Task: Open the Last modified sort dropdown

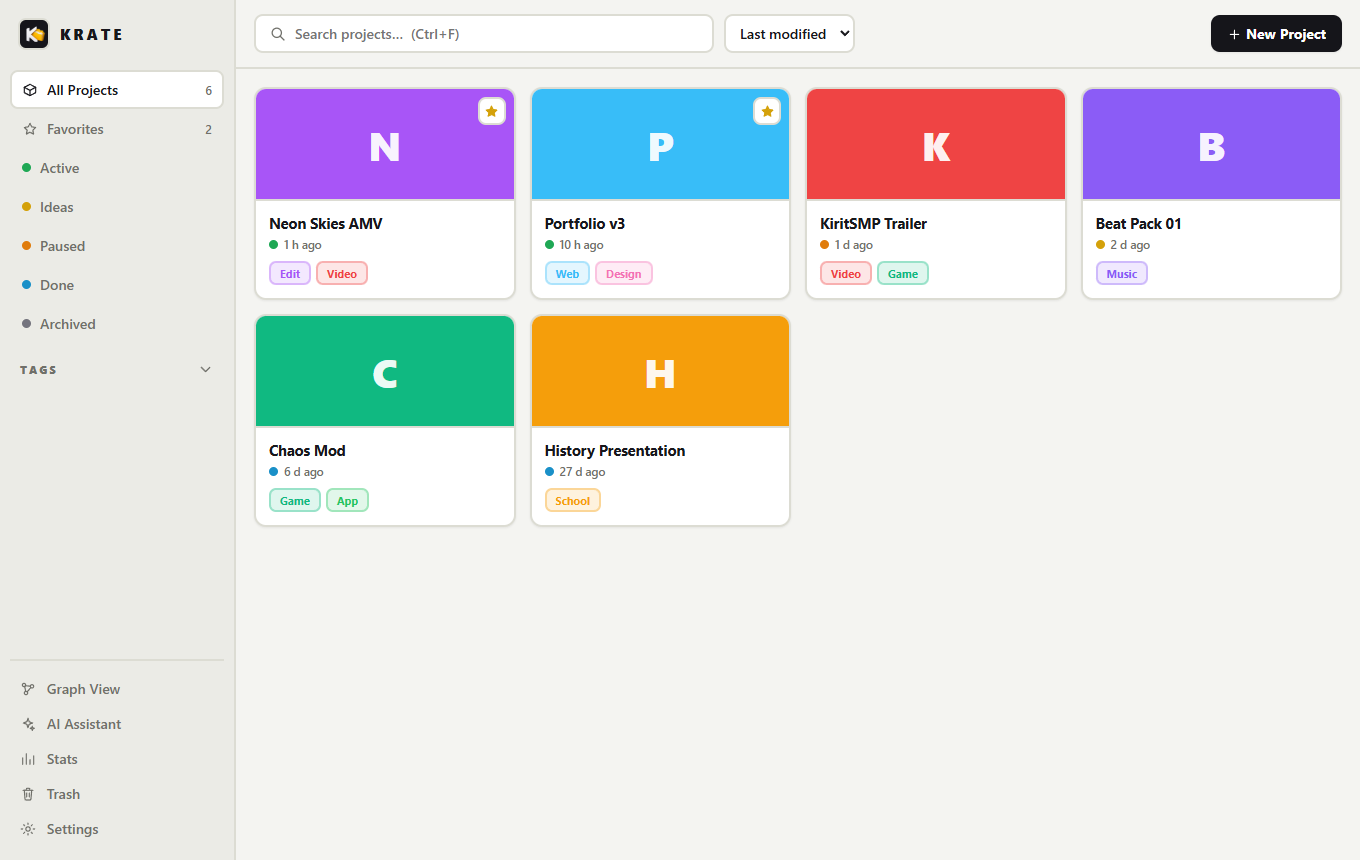Action: (789, 34)
